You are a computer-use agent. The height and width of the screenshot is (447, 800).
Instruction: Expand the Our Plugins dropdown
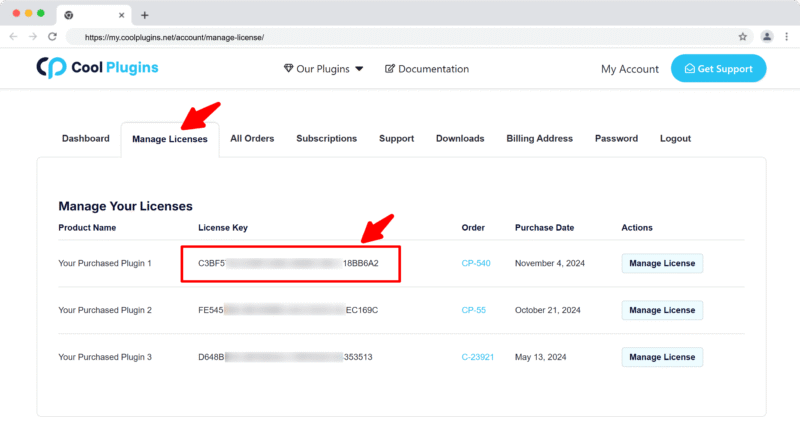click(324, 69)
